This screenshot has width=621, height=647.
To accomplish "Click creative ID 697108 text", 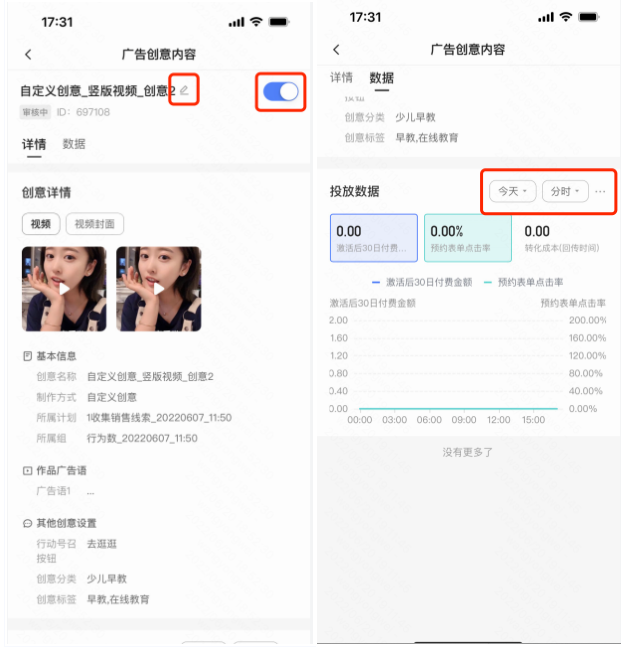I will pos(83,112).
